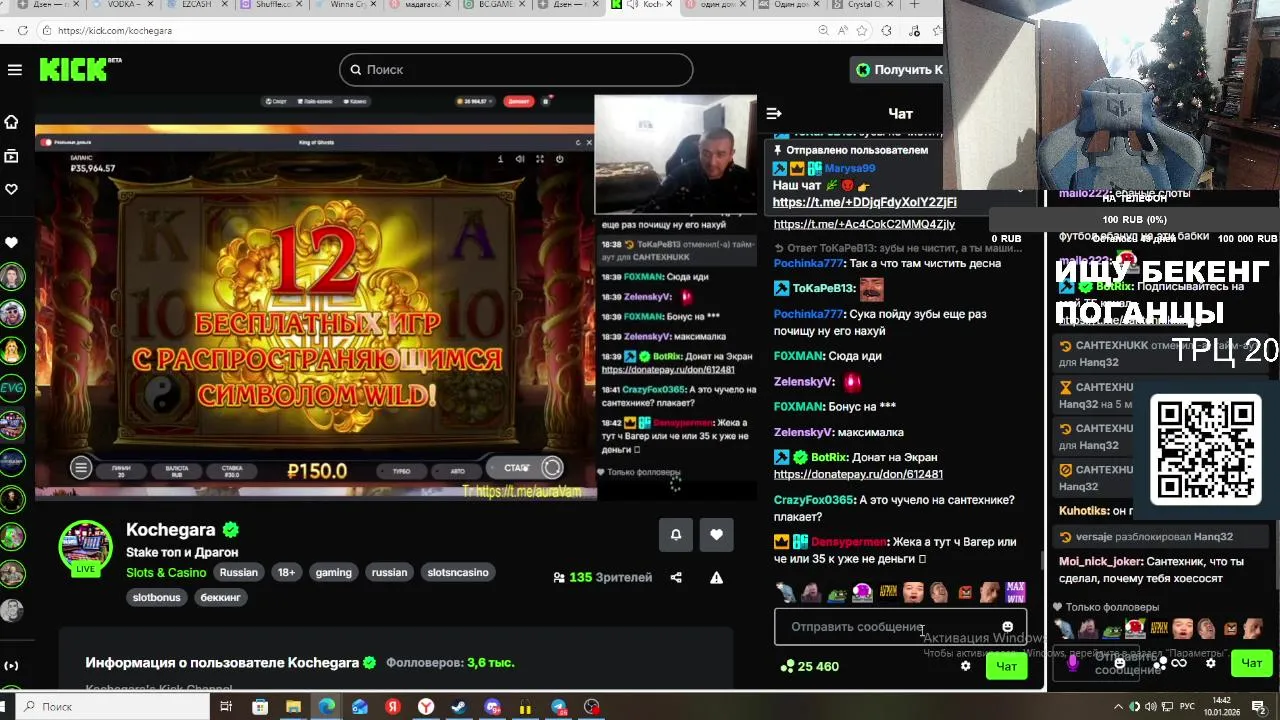Click the Kochegara channel avatar
The height and width of the screenshot is (720, 1280).
pyautogui.click(x=85, y=548)
